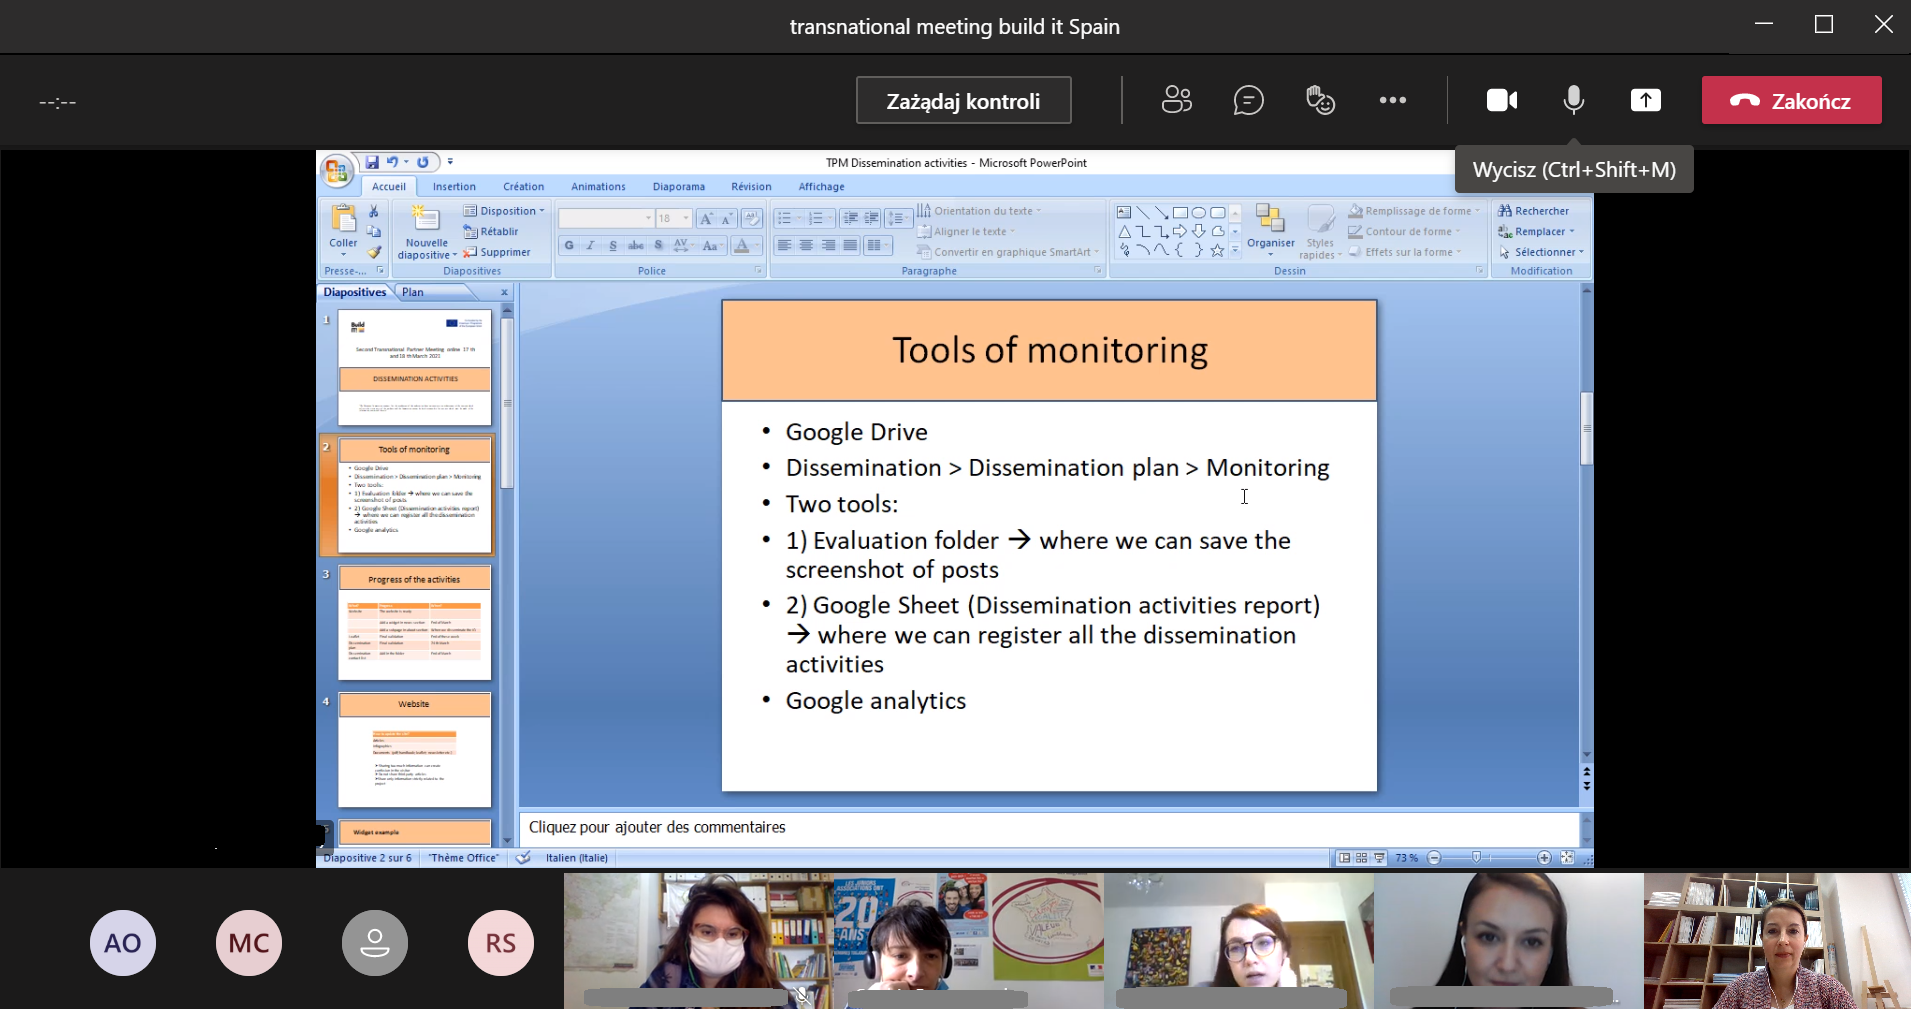Toggle center text alignment
The width and height of the screenshot is (1911, 1009).
806,245
